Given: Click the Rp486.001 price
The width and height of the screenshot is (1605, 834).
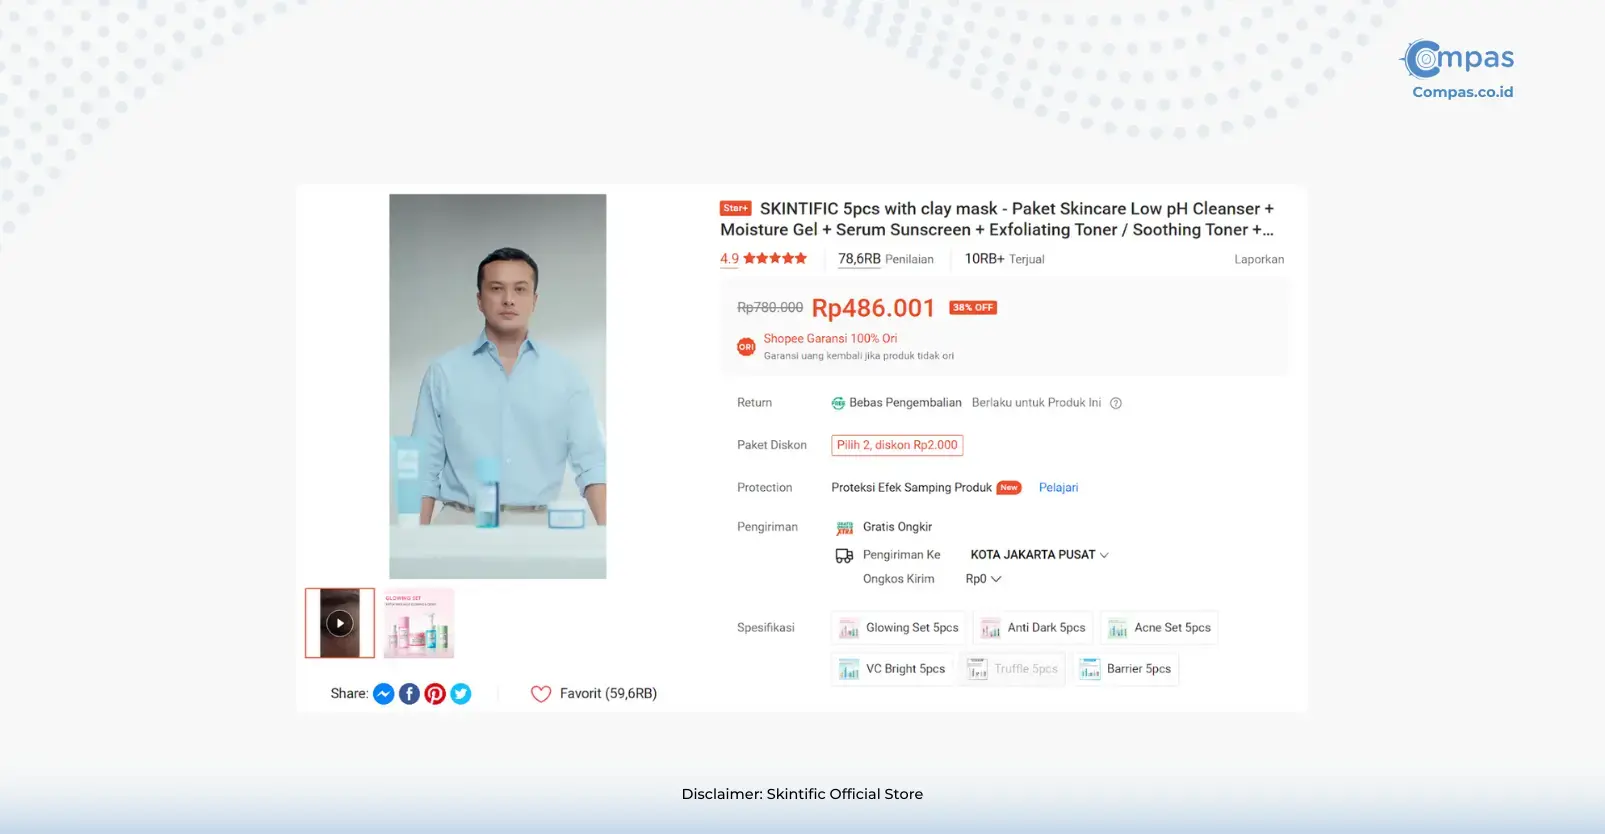Looking at the screenshot, I should pos(873,308).
